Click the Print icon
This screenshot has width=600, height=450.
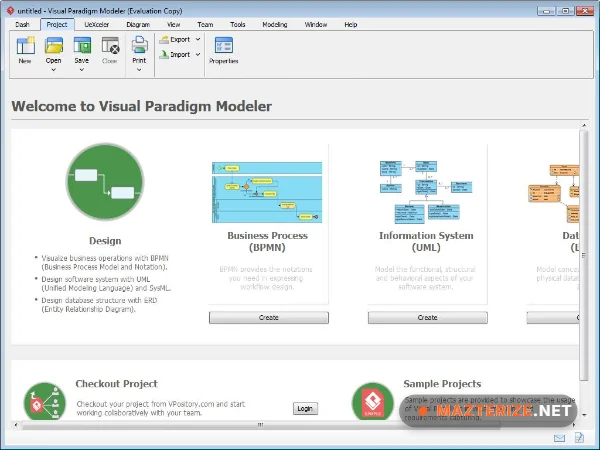point(139,45)
